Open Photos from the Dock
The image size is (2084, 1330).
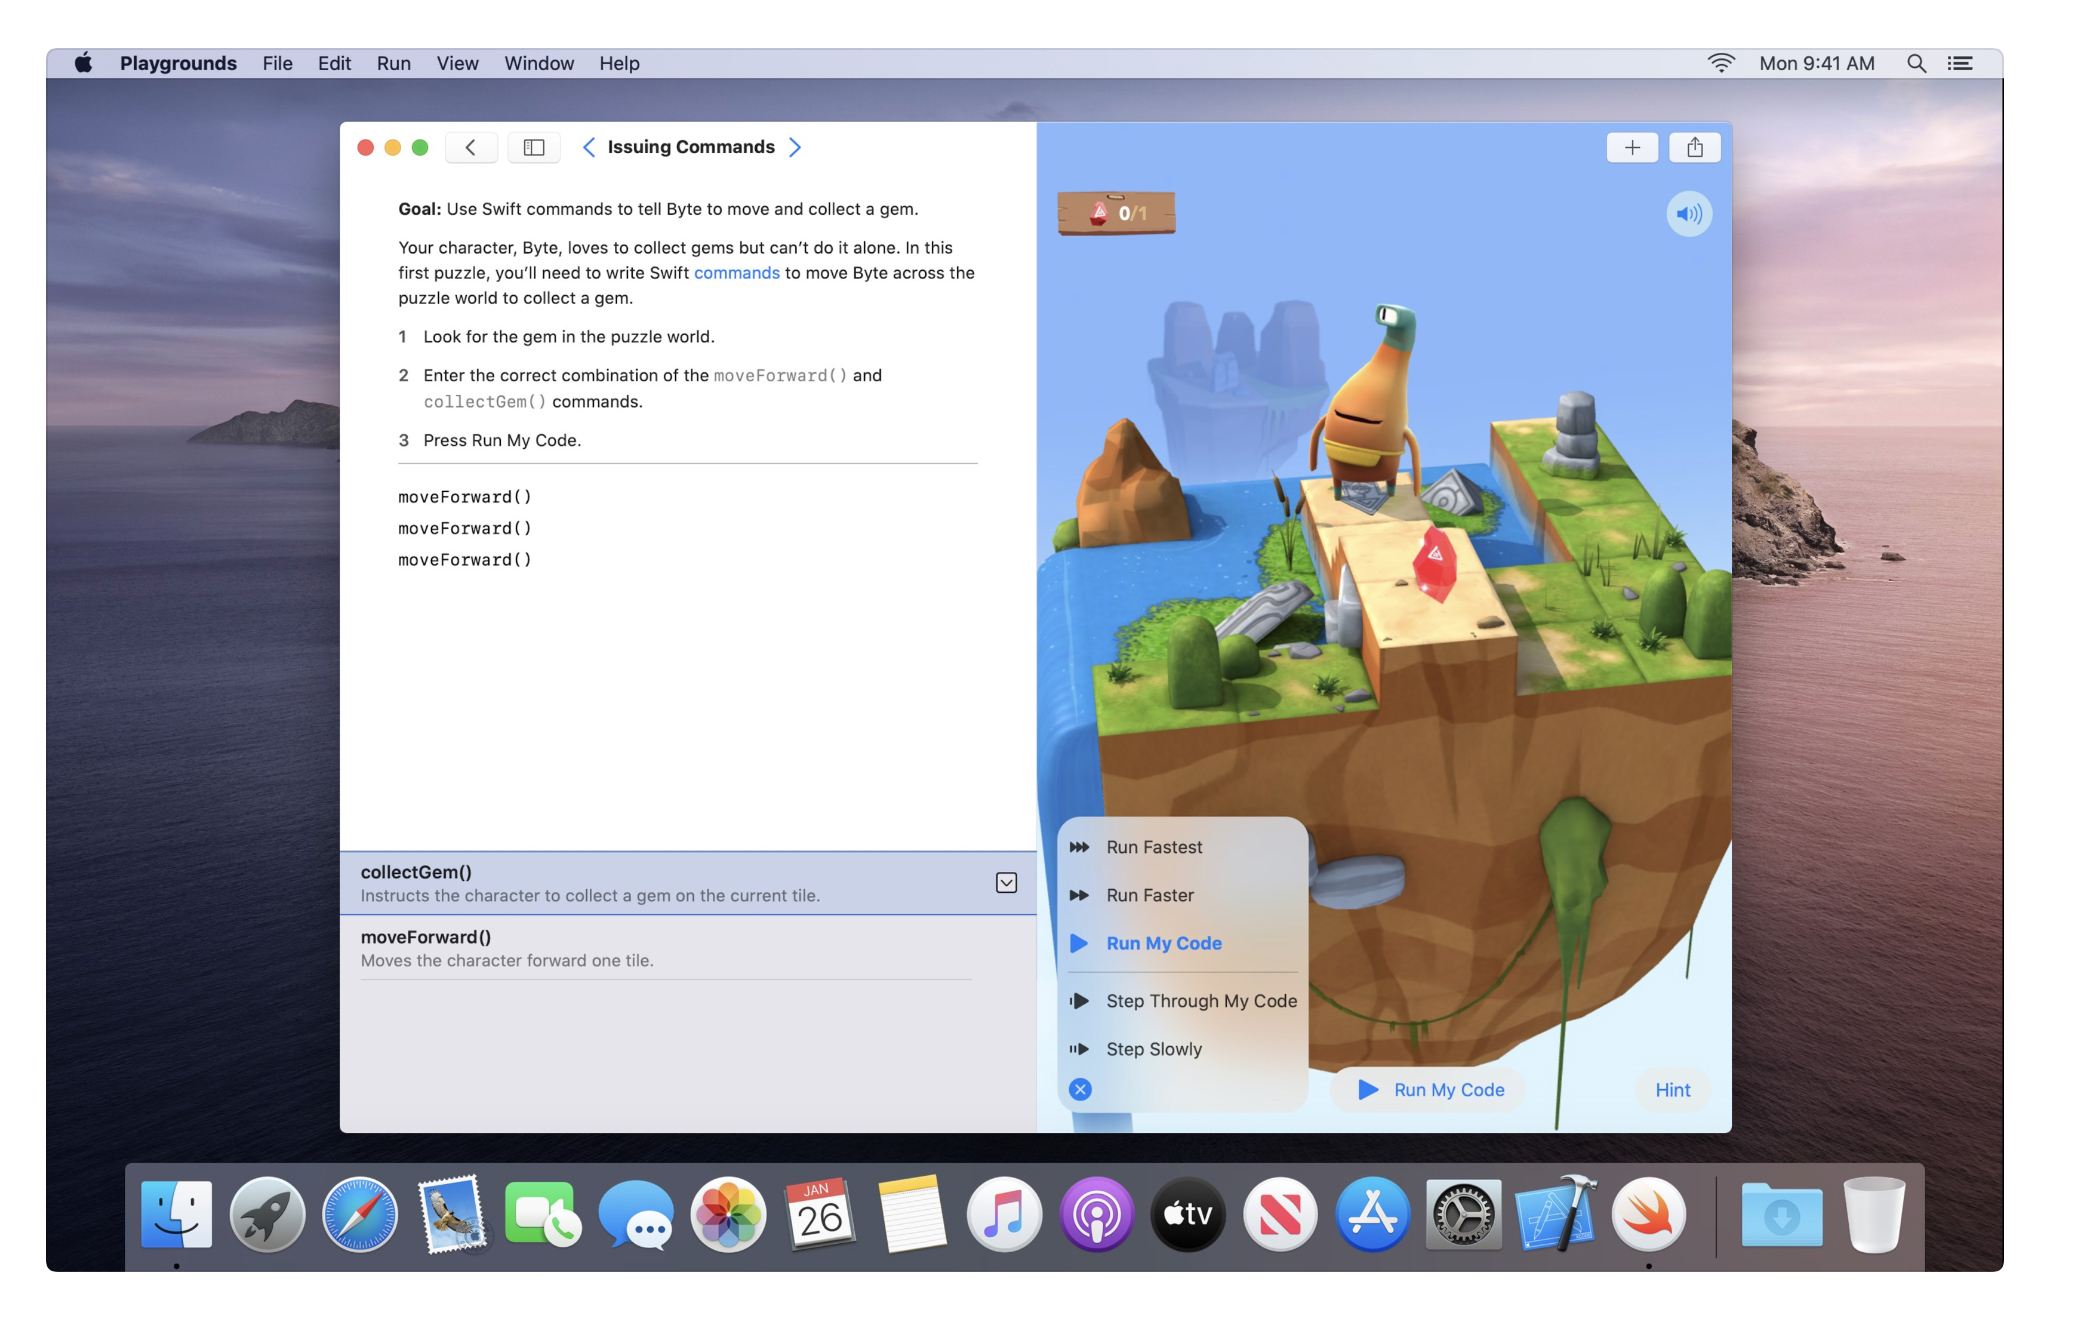pos(728,1215)
